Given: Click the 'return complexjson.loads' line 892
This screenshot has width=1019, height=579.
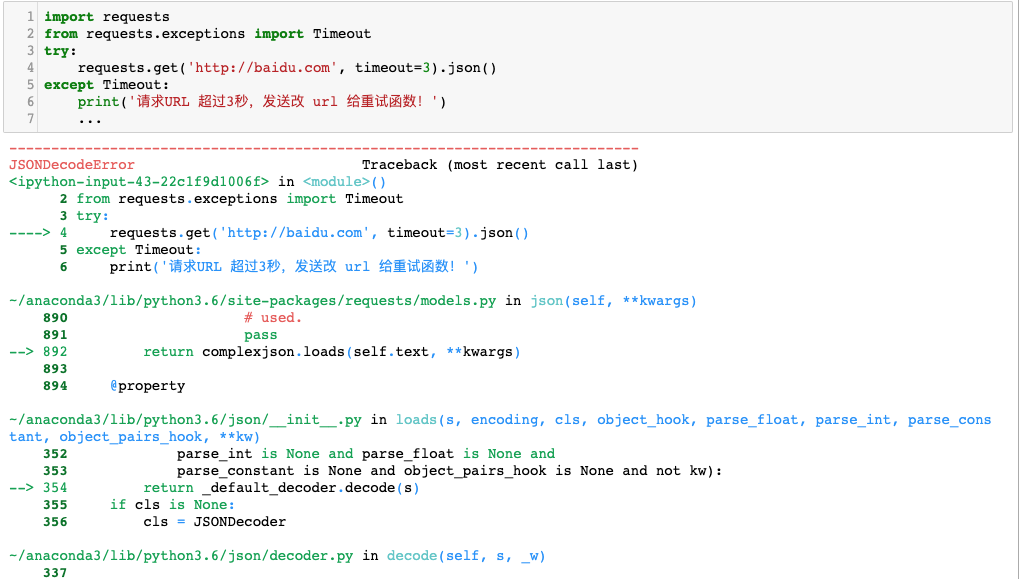Looking at the screenshot, I should click(x=332, y=352).
